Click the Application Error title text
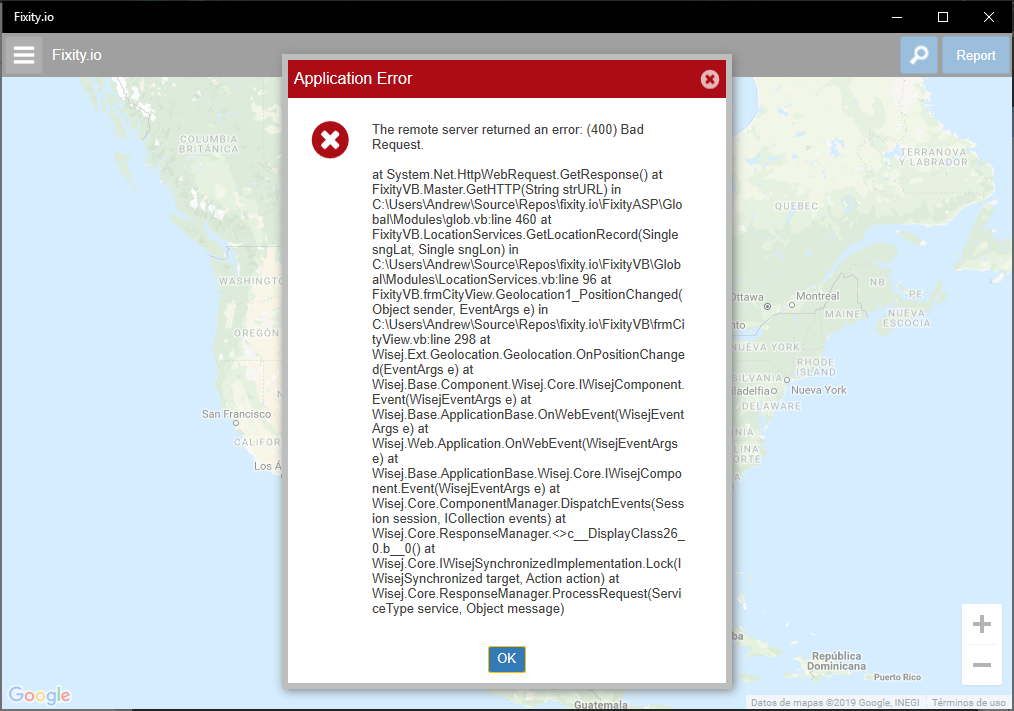The height and width of the screenshot is (711, 1014). click(352, 78)
